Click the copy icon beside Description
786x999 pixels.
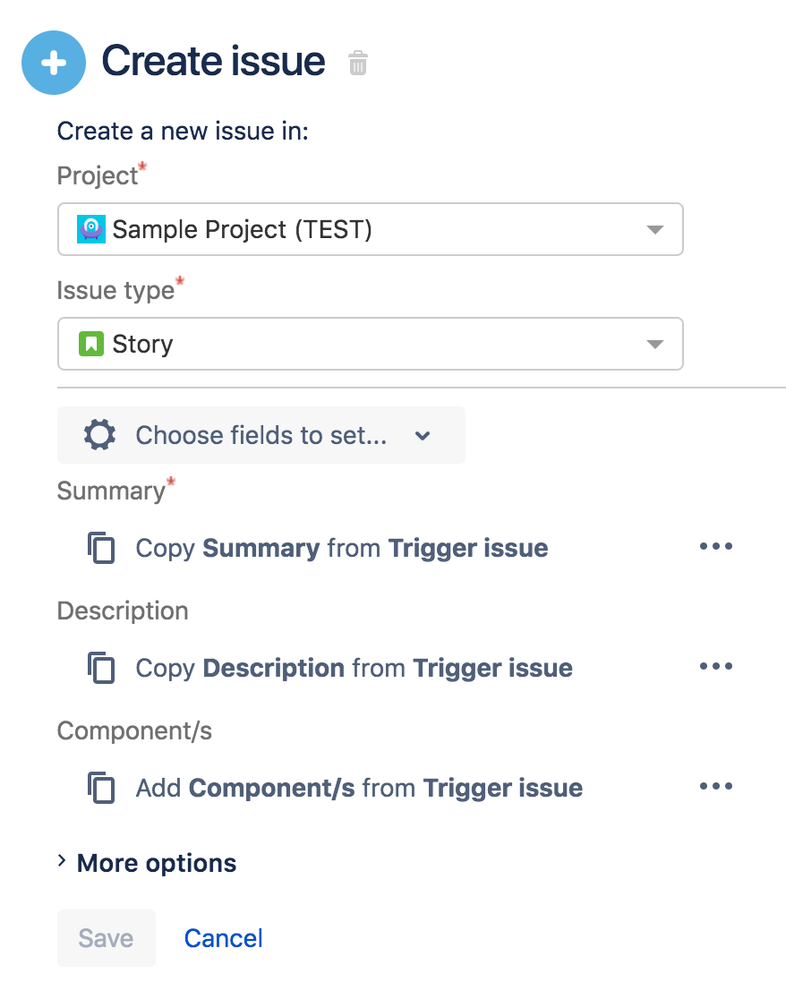[102, 668]
